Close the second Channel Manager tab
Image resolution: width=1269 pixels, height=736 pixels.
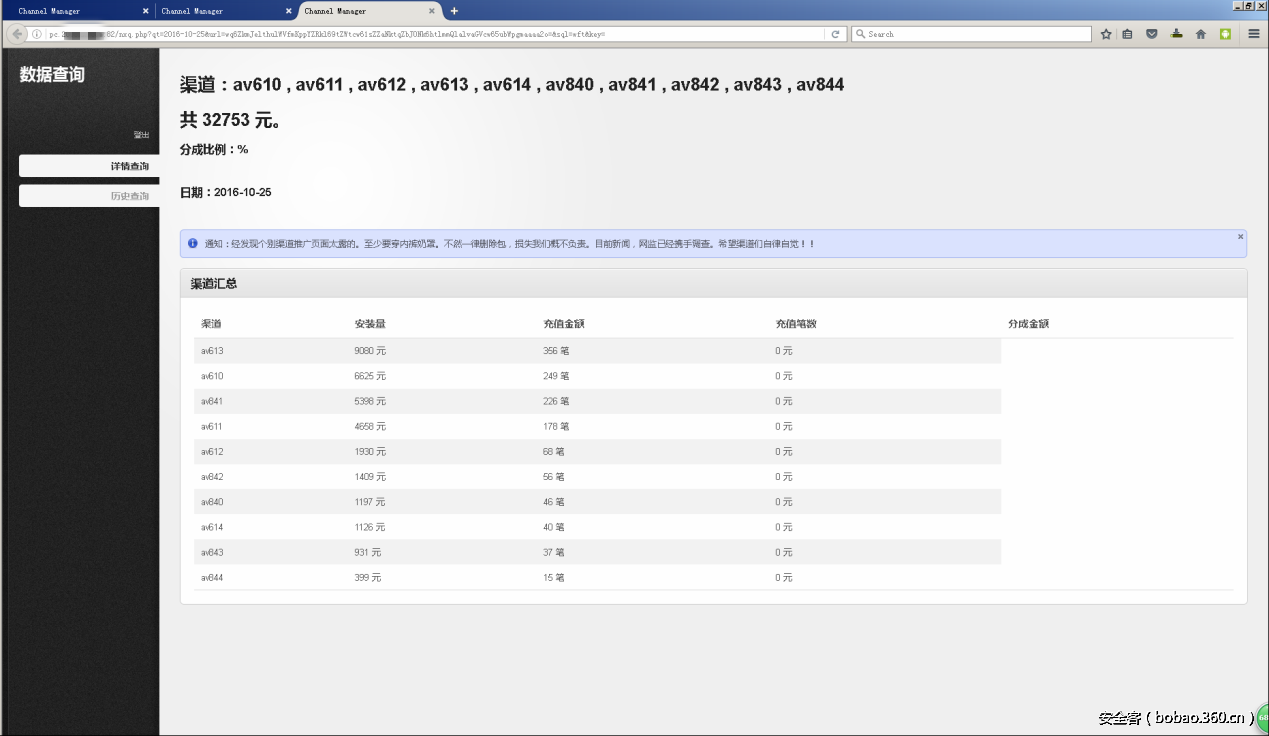pyautogui.click(x=289, y=11)
